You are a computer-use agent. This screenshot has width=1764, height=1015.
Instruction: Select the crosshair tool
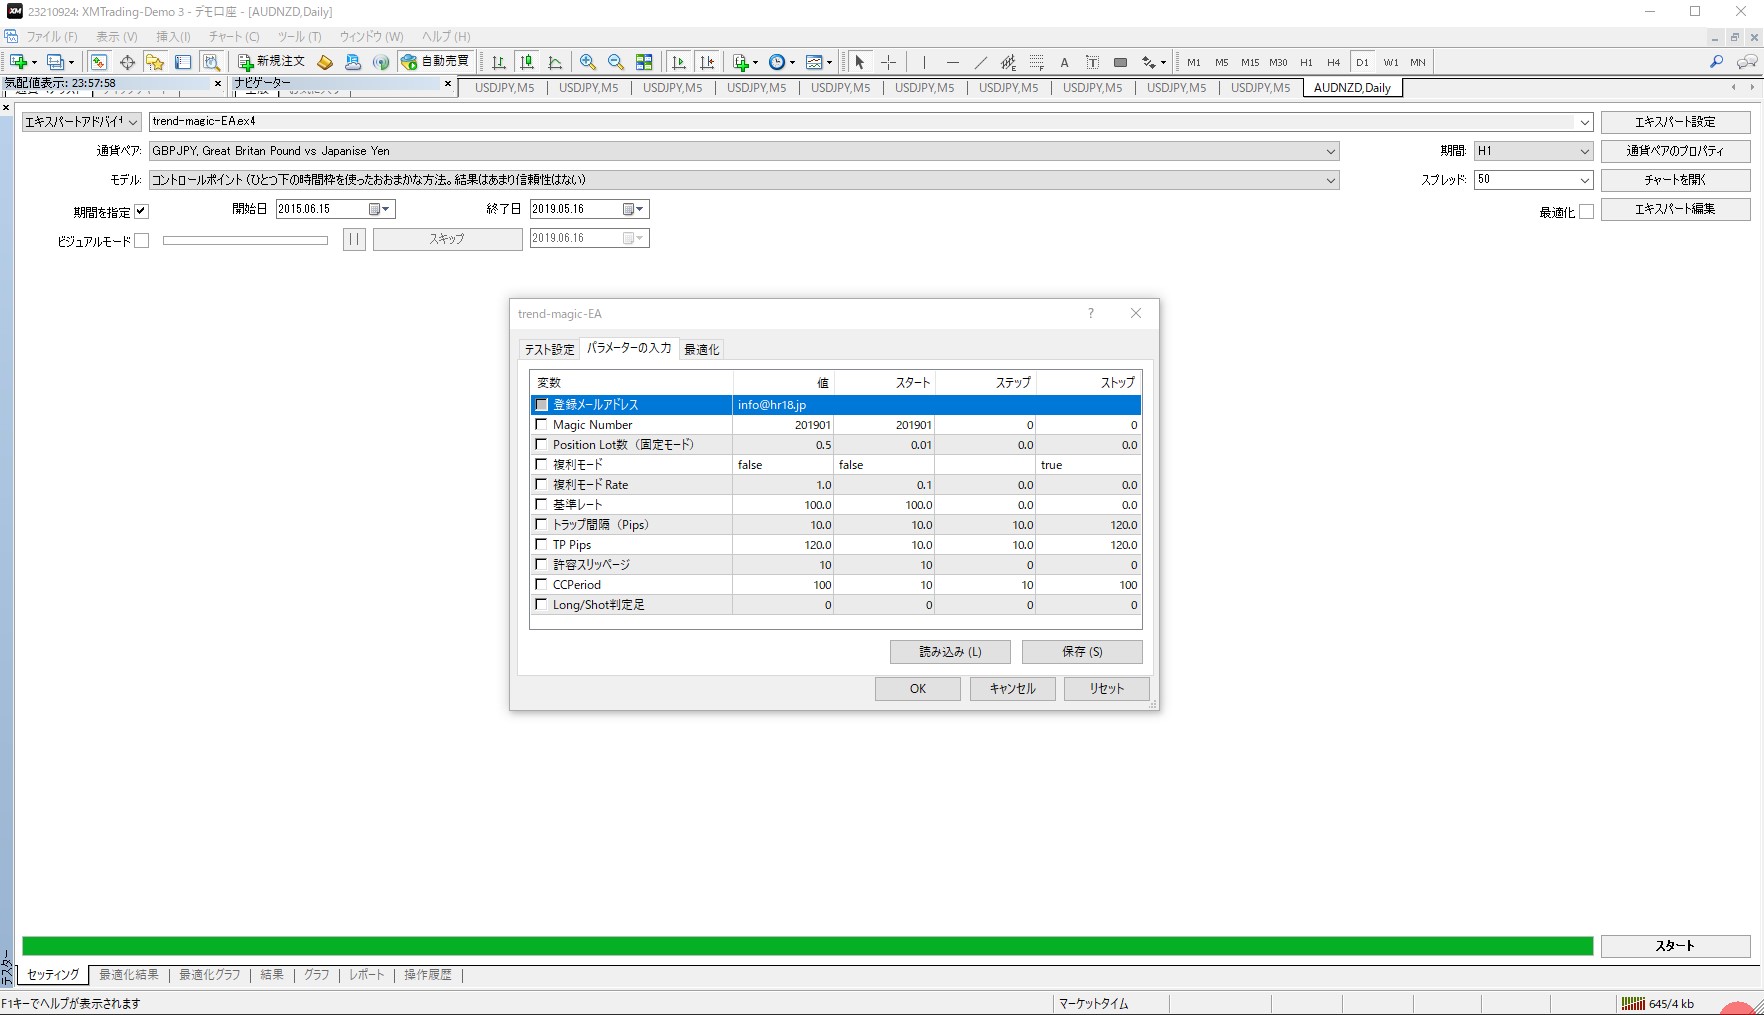(888, 62)
